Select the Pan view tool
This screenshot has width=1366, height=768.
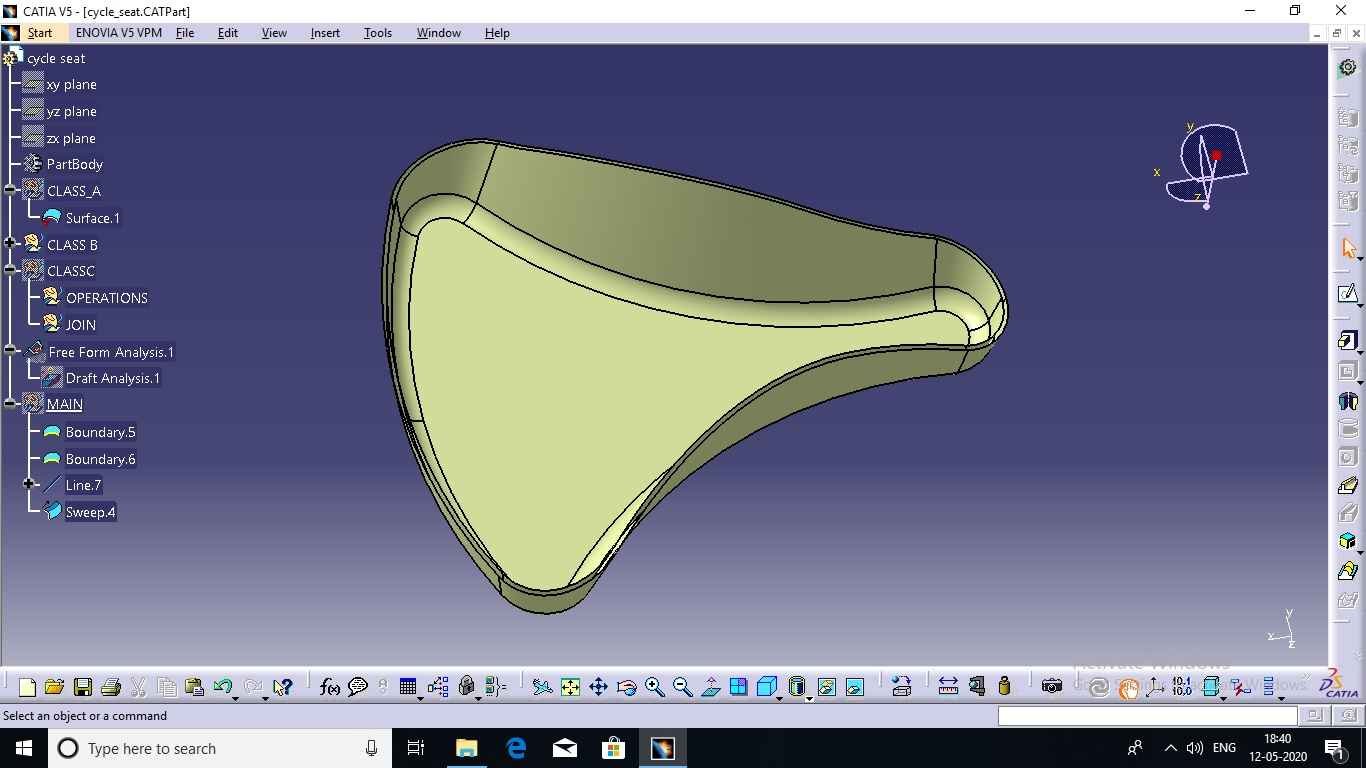click(598, 687)
